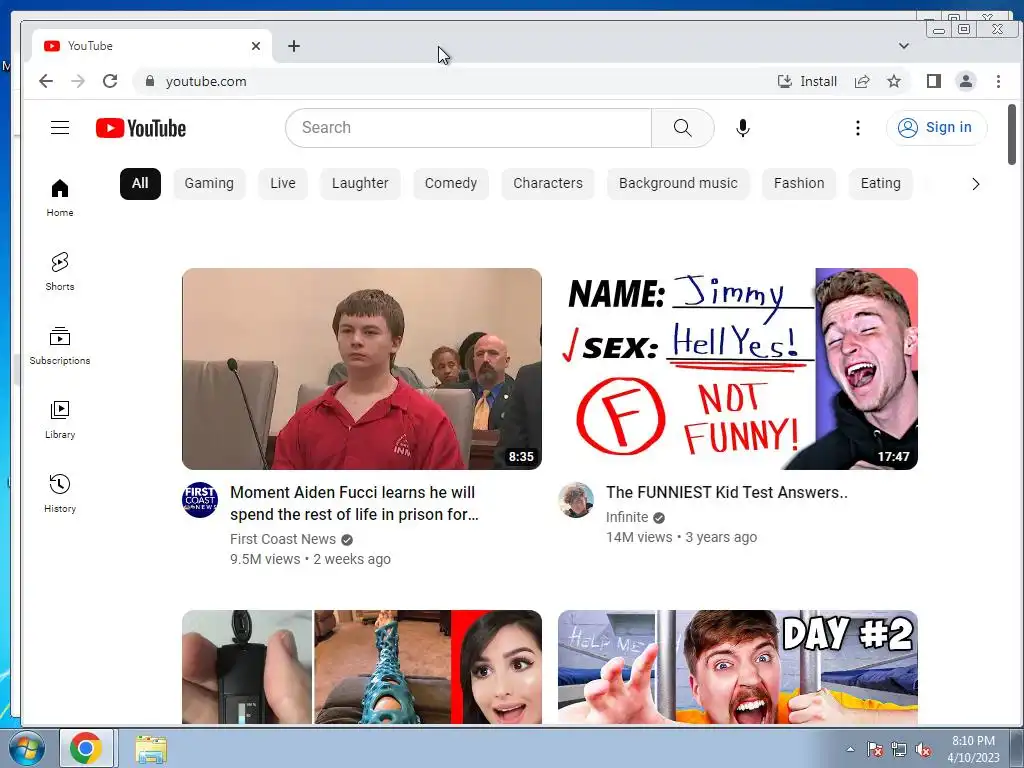Click the YouTube logo
This screenshot has width=1024, height=768.
click(x=140, y=128)
